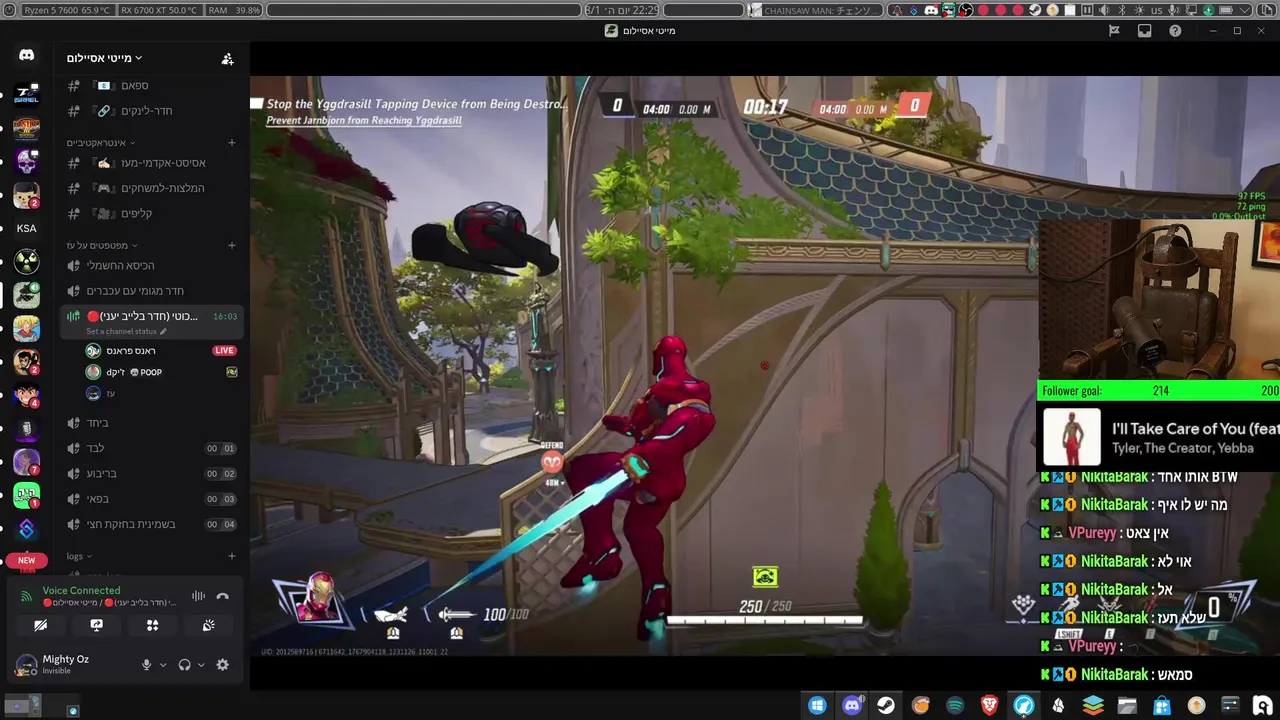Open Brave browser from taskbar
Viewport: 1280px width, 720px height.
point(990,705)
